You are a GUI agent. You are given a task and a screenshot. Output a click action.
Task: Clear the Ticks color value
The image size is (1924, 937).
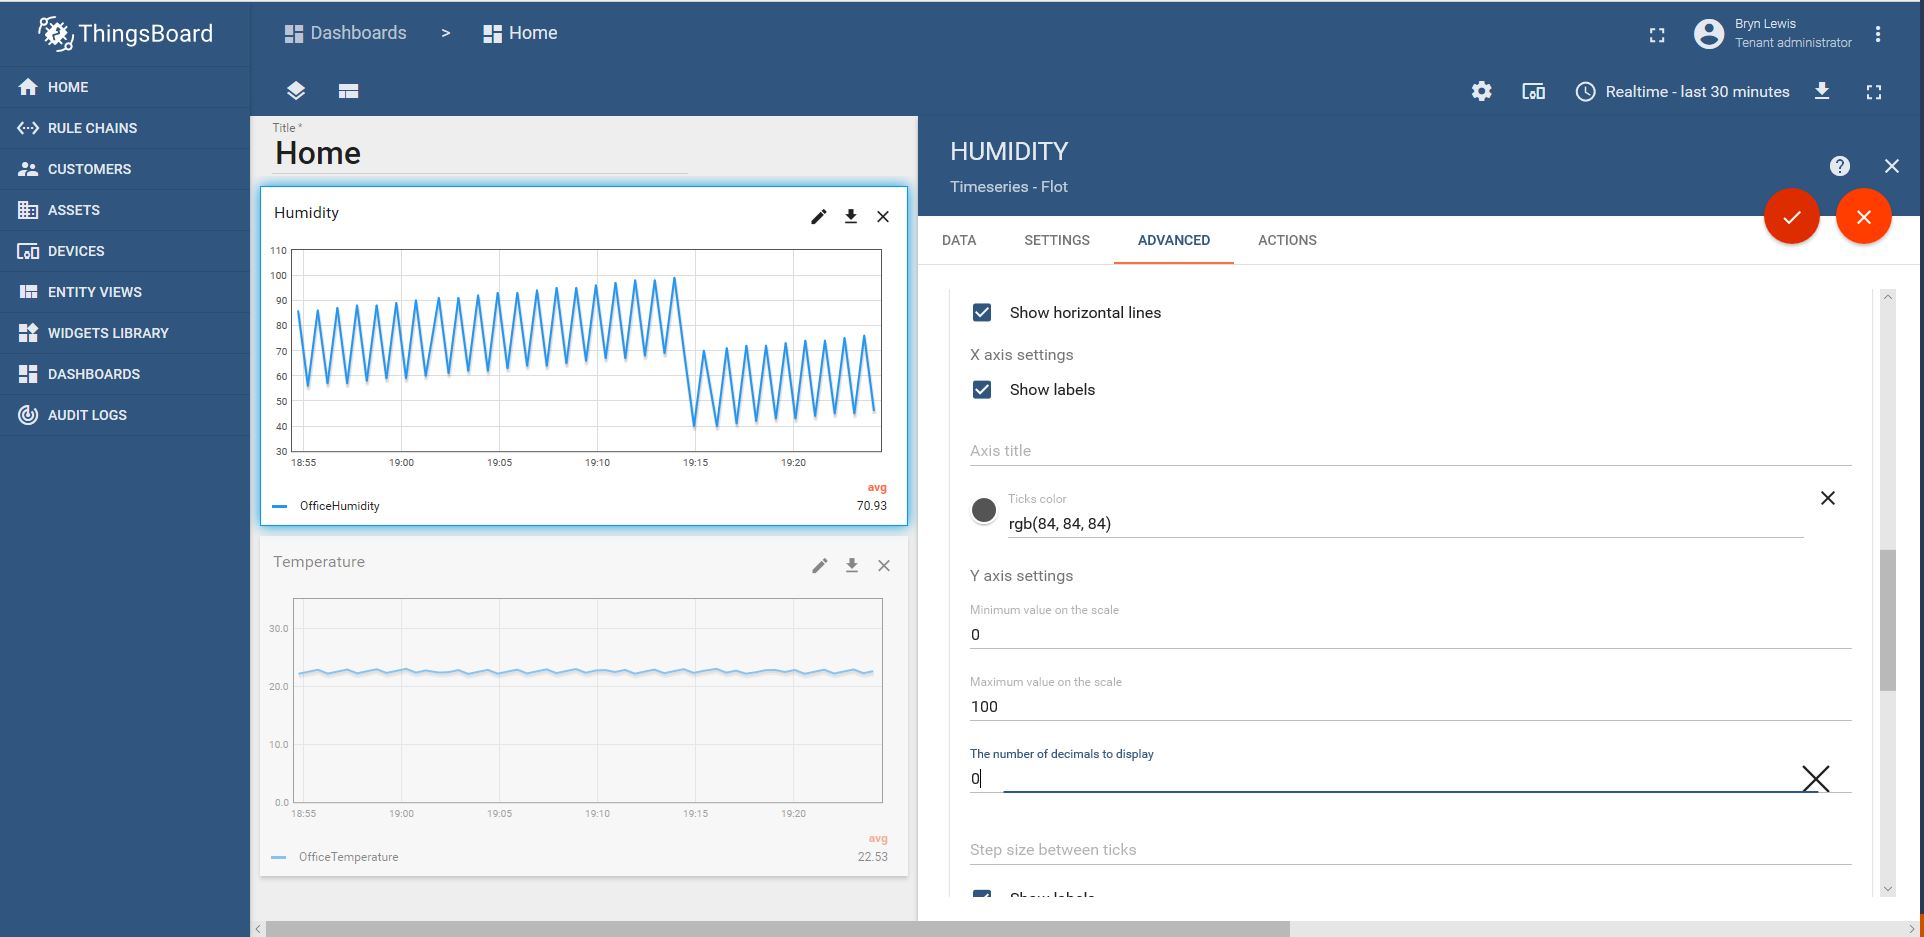[1828, 498]
